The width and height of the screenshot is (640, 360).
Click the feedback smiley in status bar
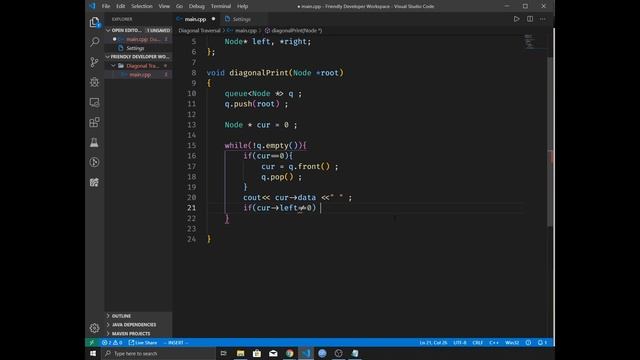[528, 342]
